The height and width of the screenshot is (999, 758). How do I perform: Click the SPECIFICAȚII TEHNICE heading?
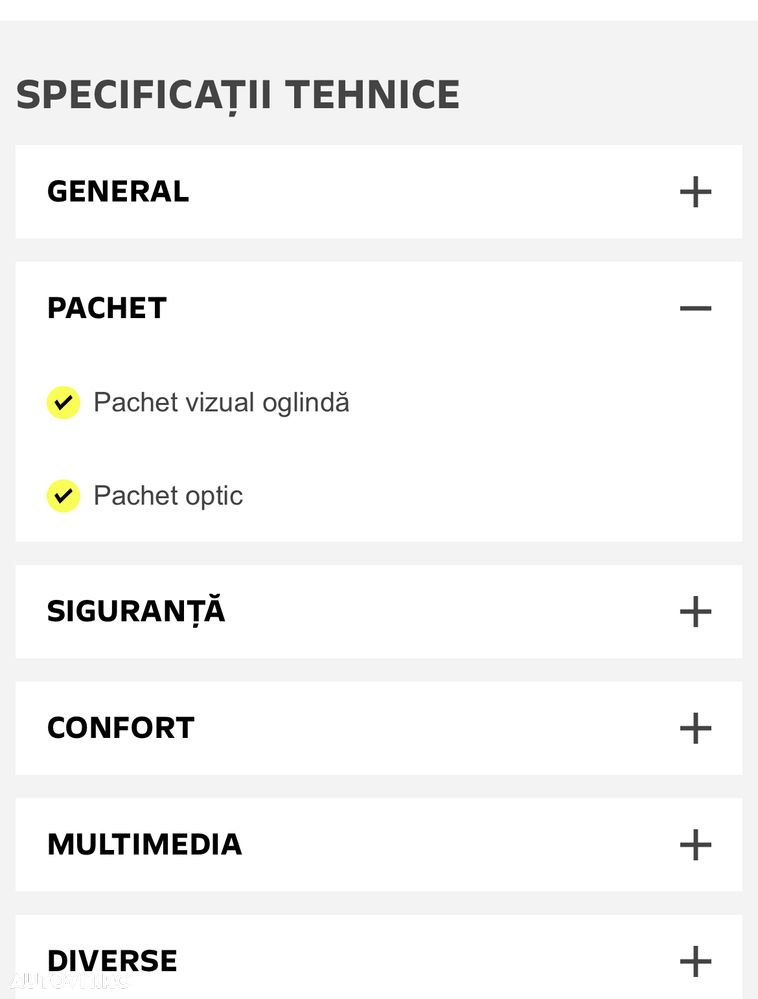pyautogui.click(x=238, y=95)
